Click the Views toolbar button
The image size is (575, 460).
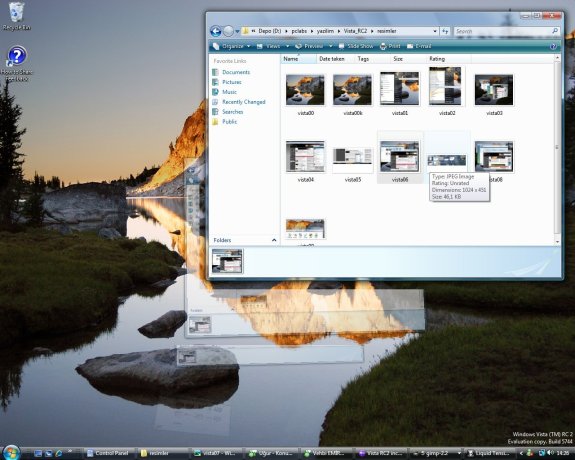[269, 46]
